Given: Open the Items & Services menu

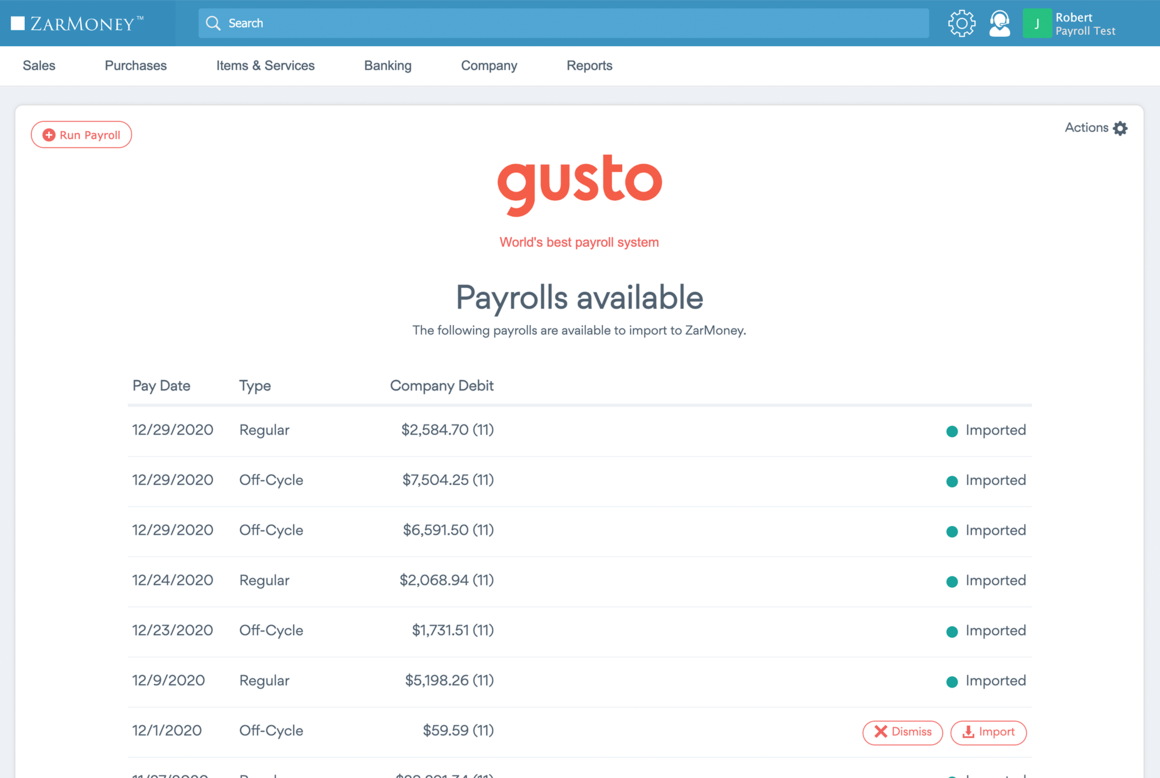Looking at the screenshot, I should coord(266,66).
